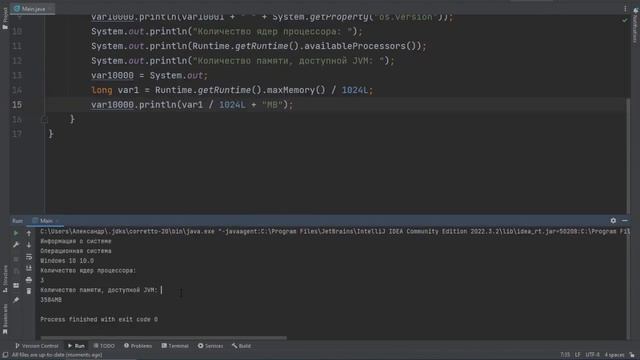Pin the Run tab with pin icon

click(x=16, y=300)
